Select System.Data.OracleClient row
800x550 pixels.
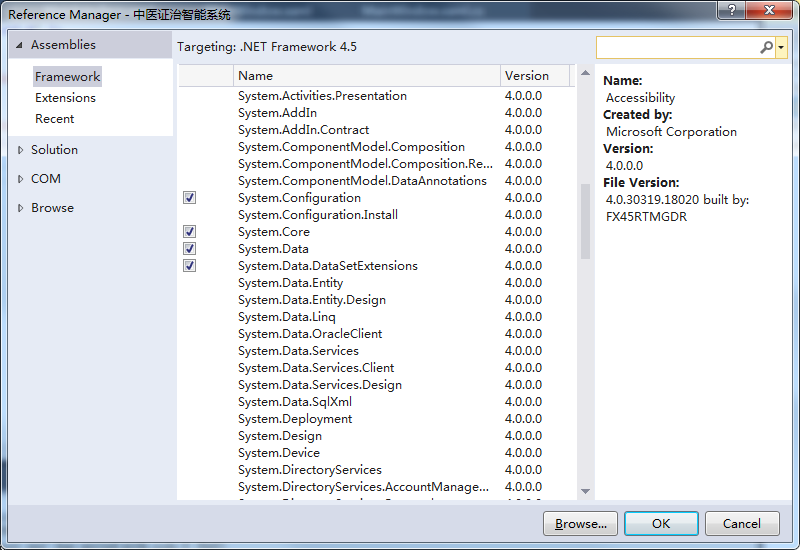click(x=377, y=334)
